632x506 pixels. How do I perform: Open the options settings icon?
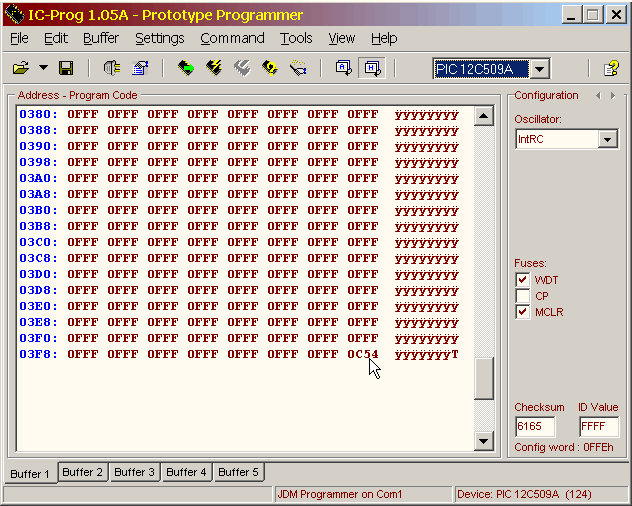[140, 68]
